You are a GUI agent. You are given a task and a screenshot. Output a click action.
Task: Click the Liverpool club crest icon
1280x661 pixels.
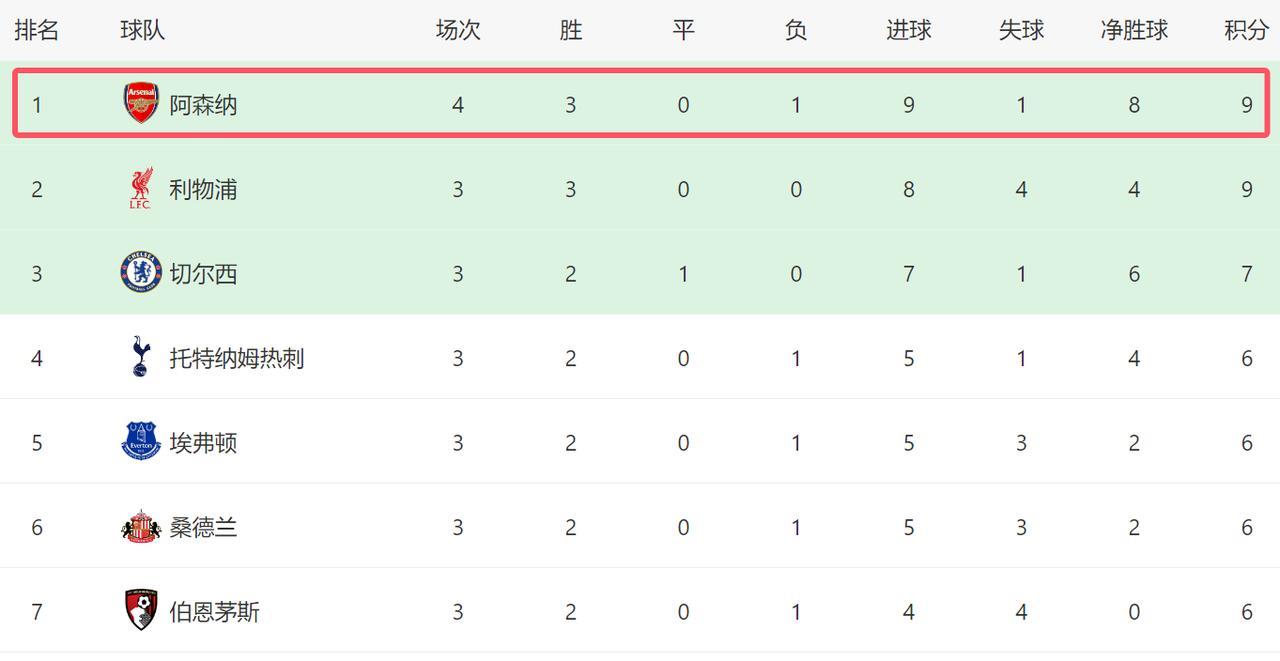141,189
